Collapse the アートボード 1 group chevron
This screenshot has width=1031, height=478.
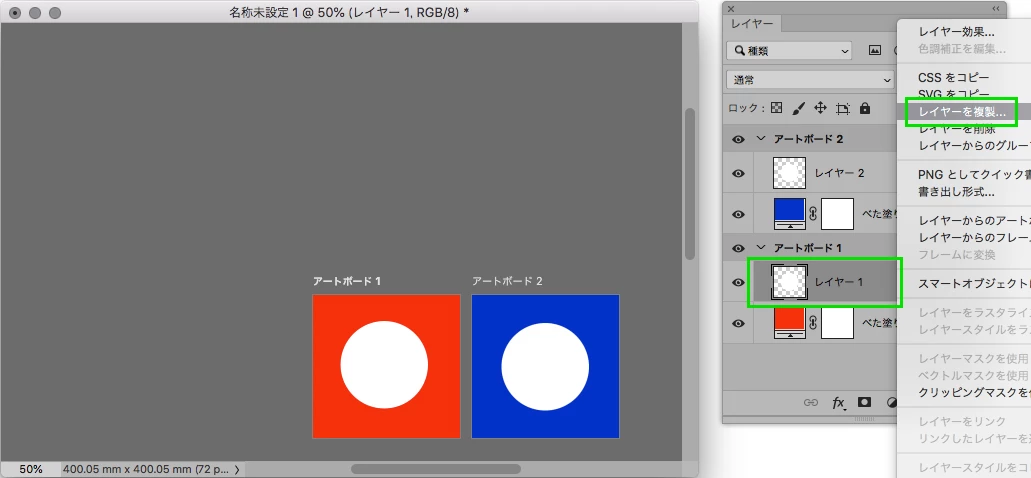(761, 247)
